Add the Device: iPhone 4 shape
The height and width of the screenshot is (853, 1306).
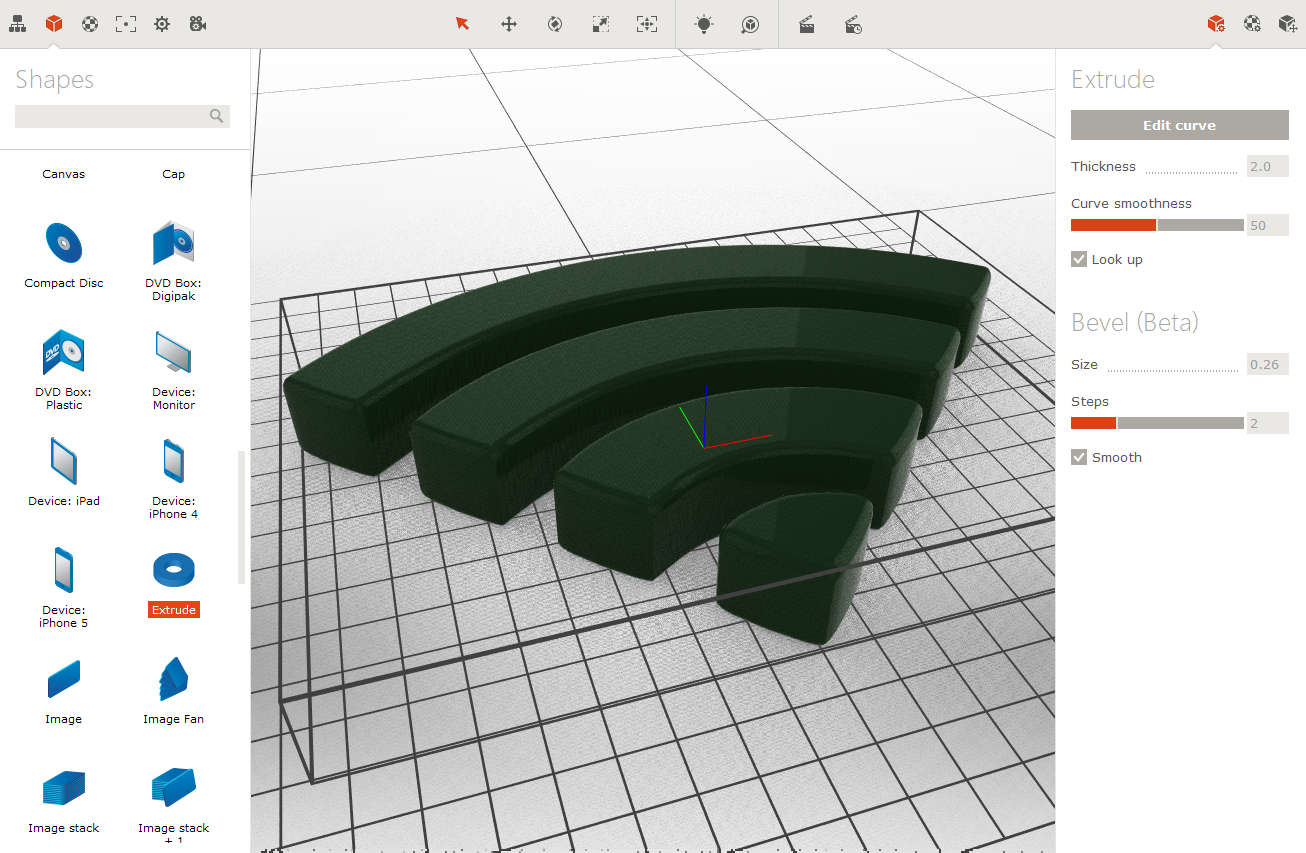(173, 461)
